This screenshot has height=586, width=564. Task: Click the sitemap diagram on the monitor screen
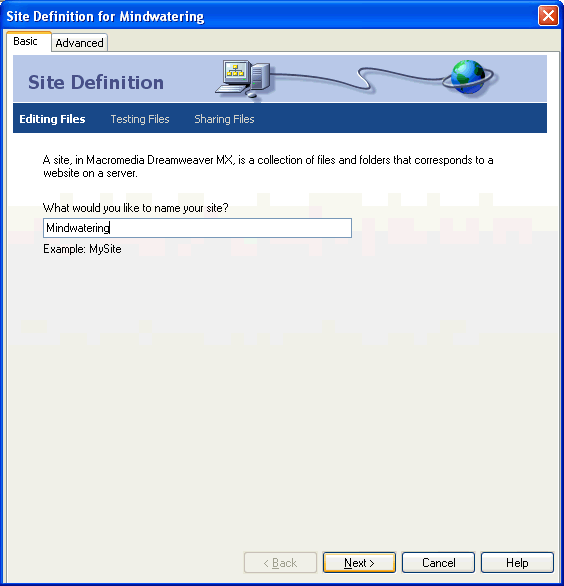(x=235, y=70)
